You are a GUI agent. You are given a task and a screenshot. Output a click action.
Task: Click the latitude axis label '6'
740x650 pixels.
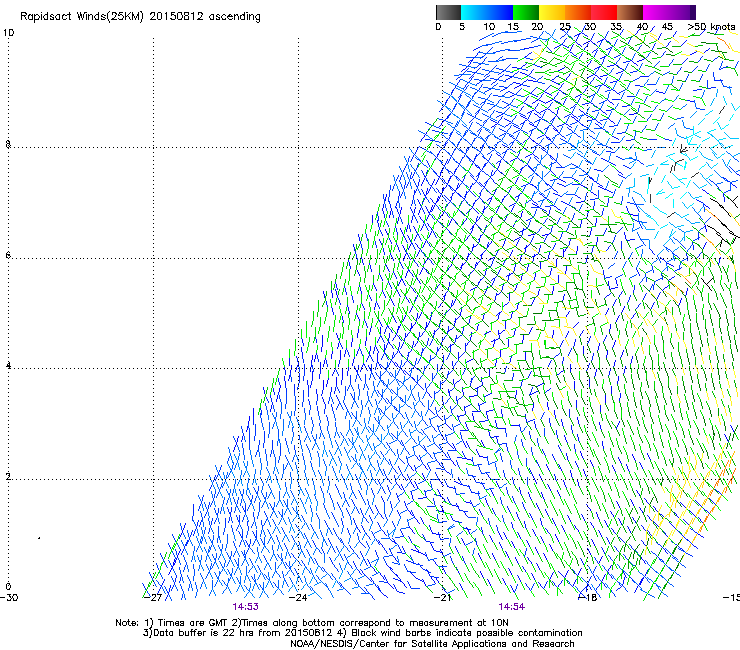click(8, 255)
